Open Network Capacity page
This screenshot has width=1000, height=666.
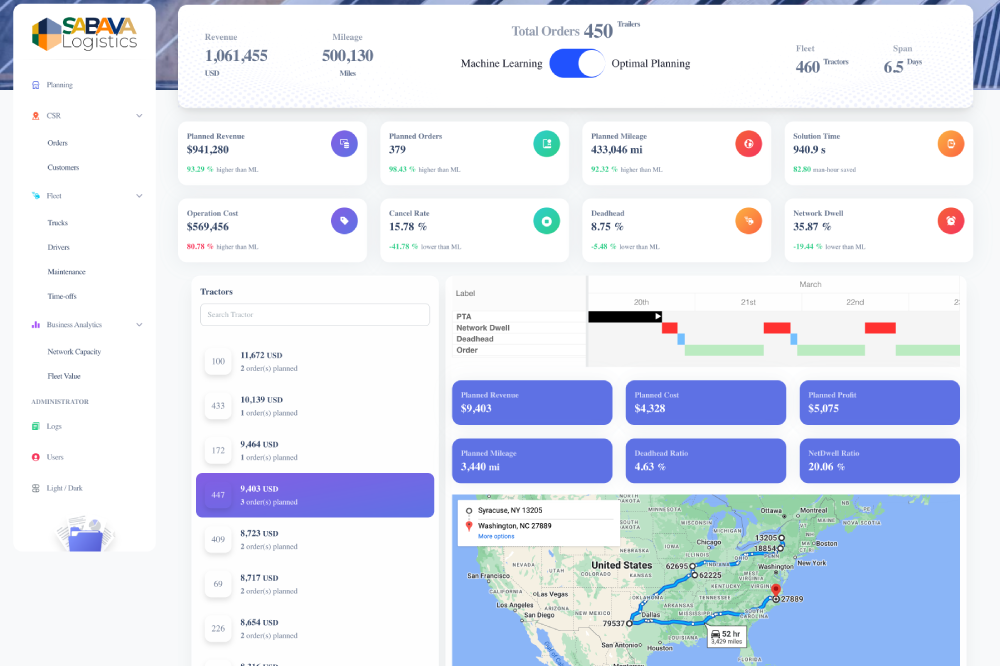pos(74,352)
